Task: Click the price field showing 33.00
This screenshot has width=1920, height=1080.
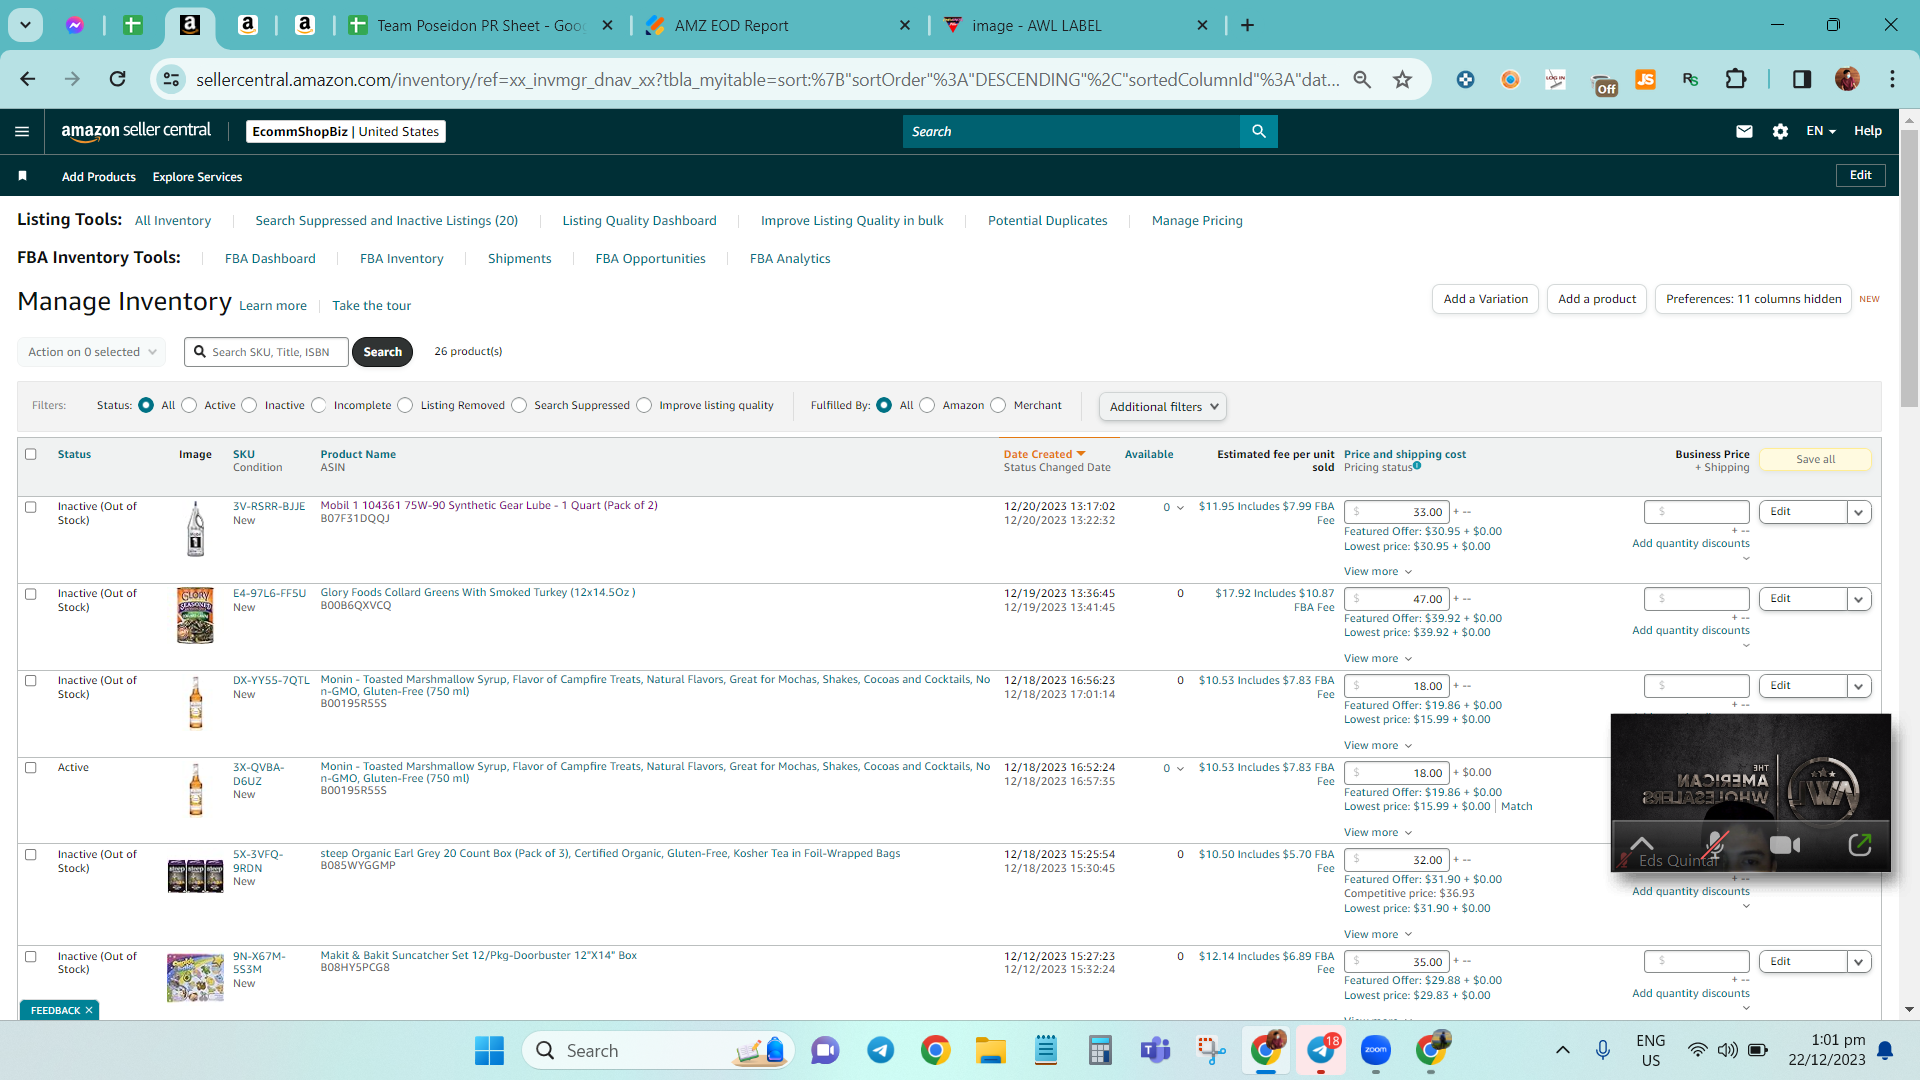Action: (1397, 512)
